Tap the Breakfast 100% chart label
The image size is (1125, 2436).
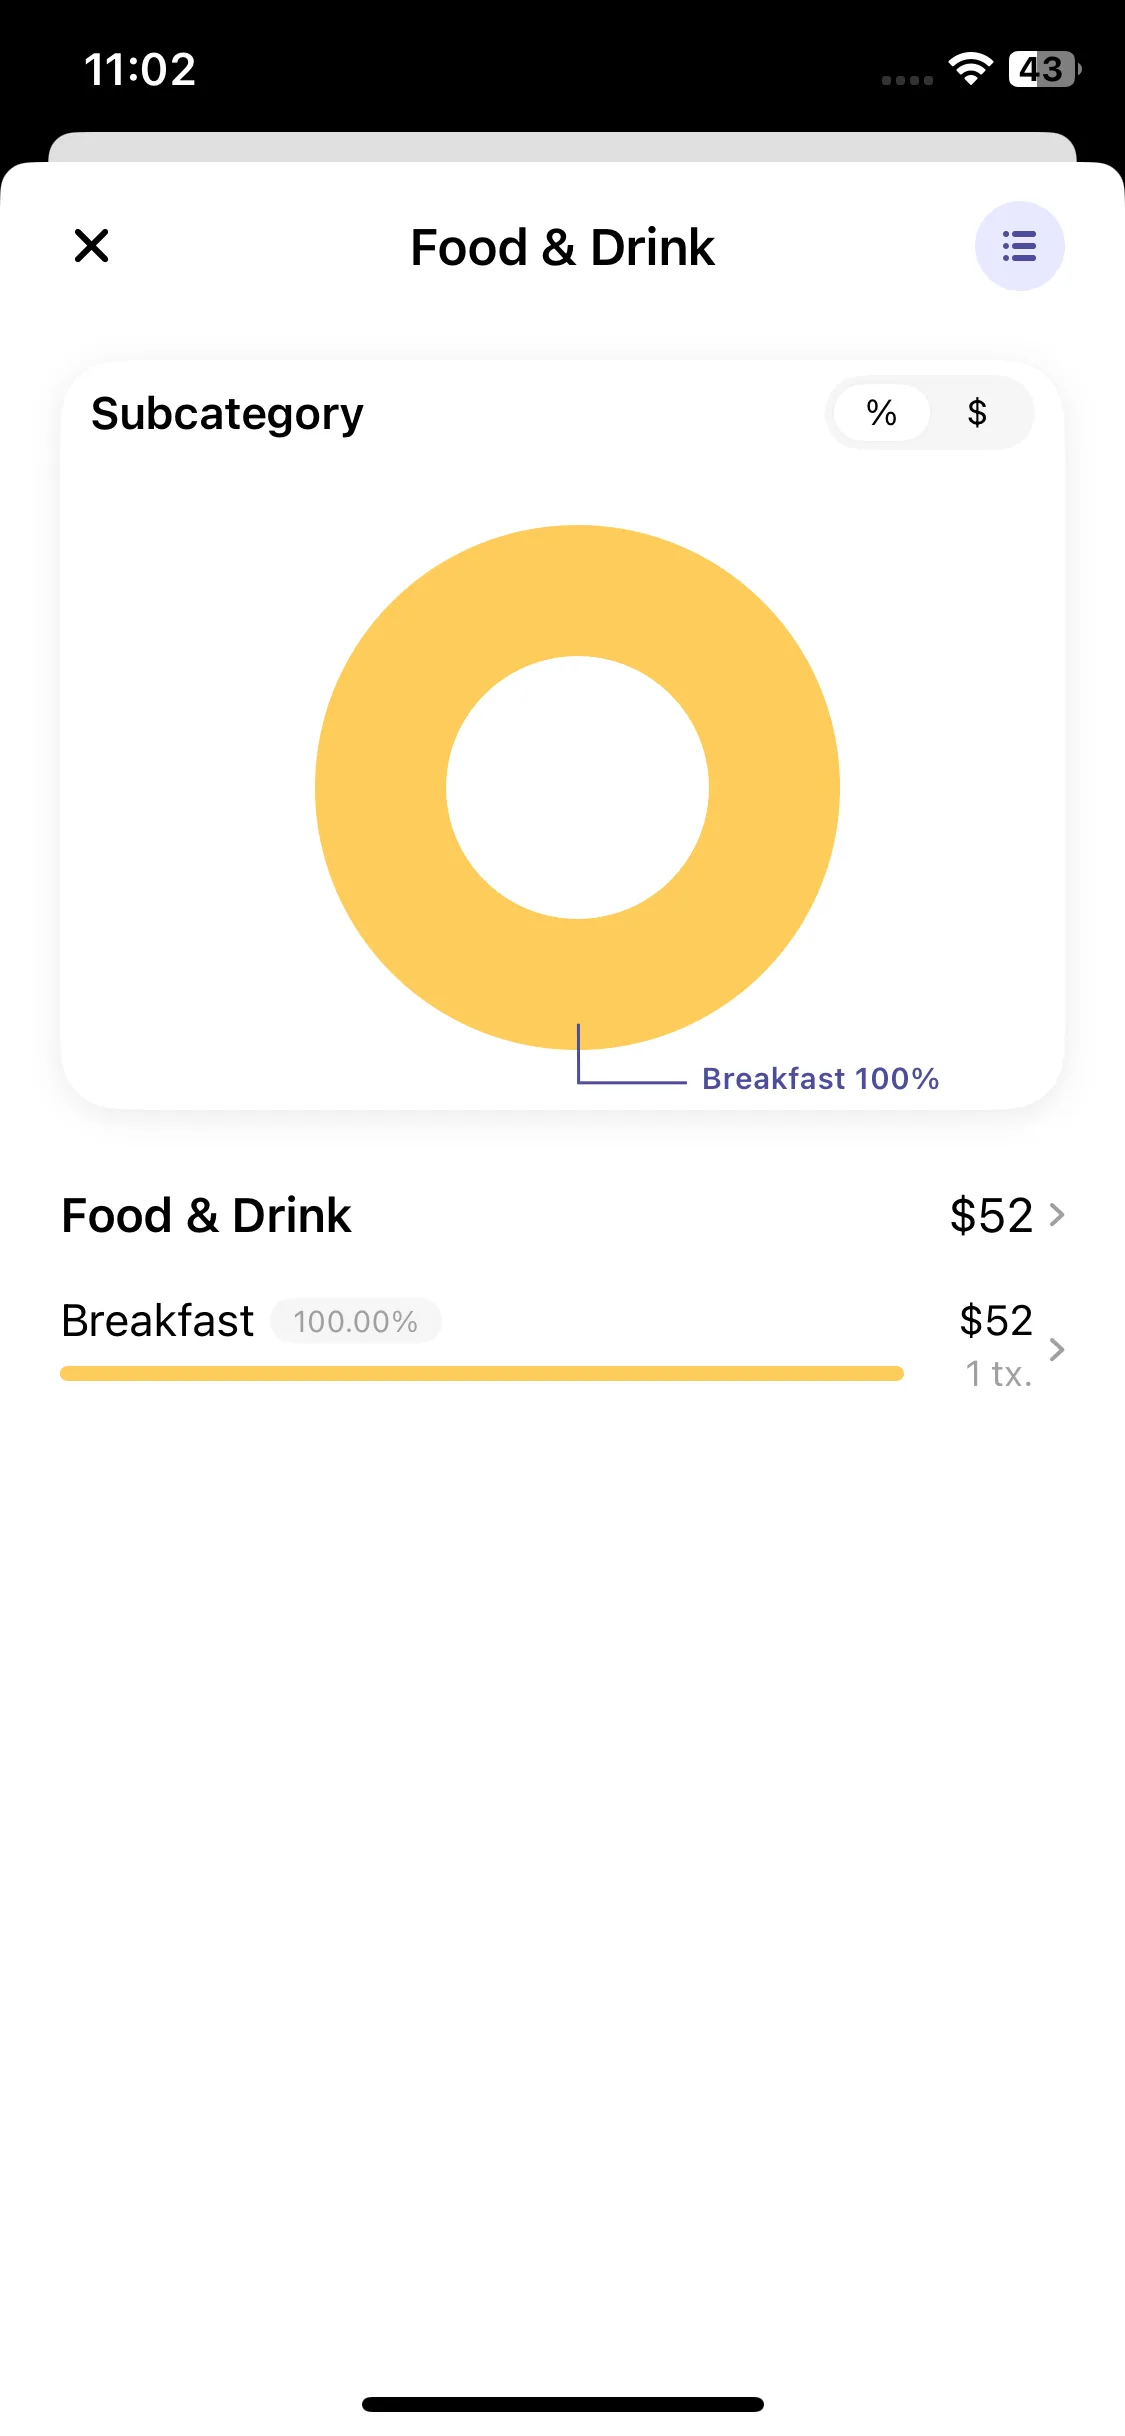(820, 1079)
